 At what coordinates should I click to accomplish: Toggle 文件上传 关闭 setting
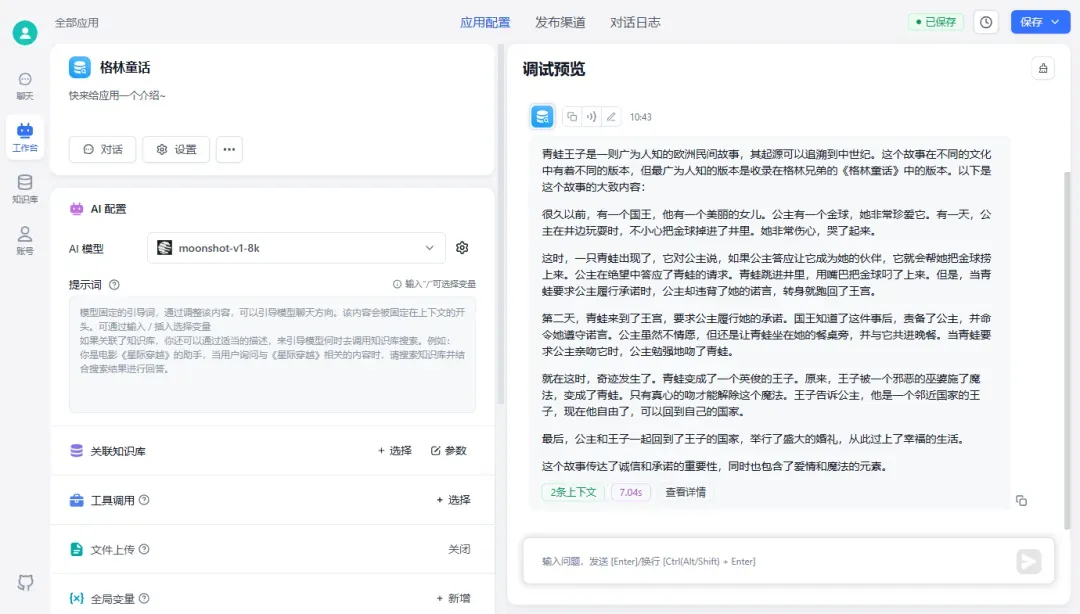[x=459, y=549]
